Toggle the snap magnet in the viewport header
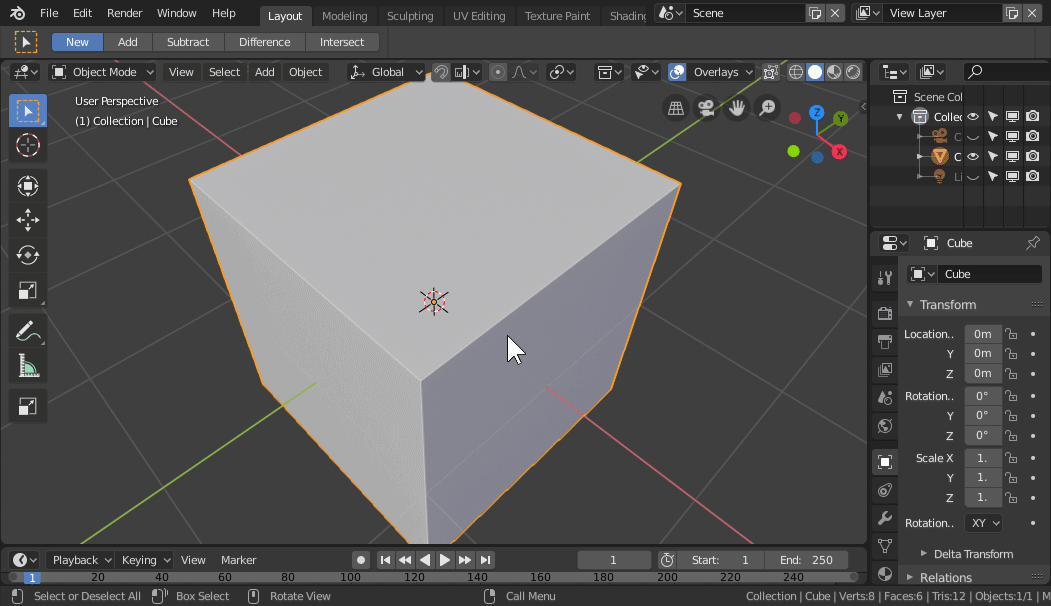The width and height of the screenshot is (1051, 606). pyautogui.click(x=441, y=72)
